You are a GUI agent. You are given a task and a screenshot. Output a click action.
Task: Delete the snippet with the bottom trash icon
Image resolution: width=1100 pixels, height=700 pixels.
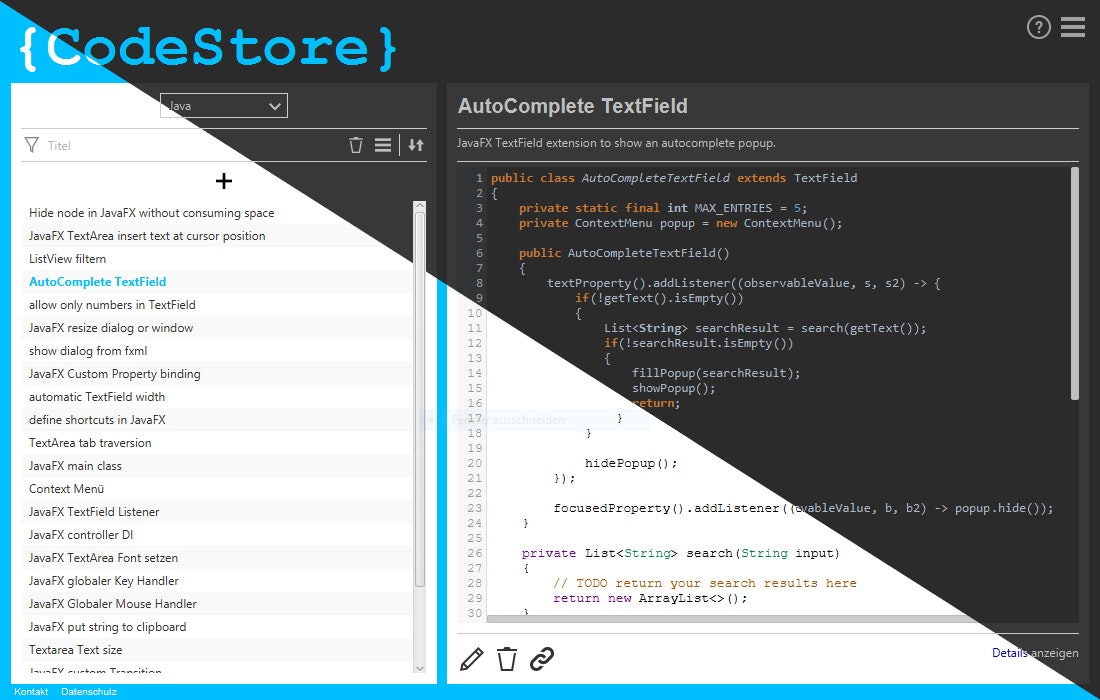tap(507, 659)
